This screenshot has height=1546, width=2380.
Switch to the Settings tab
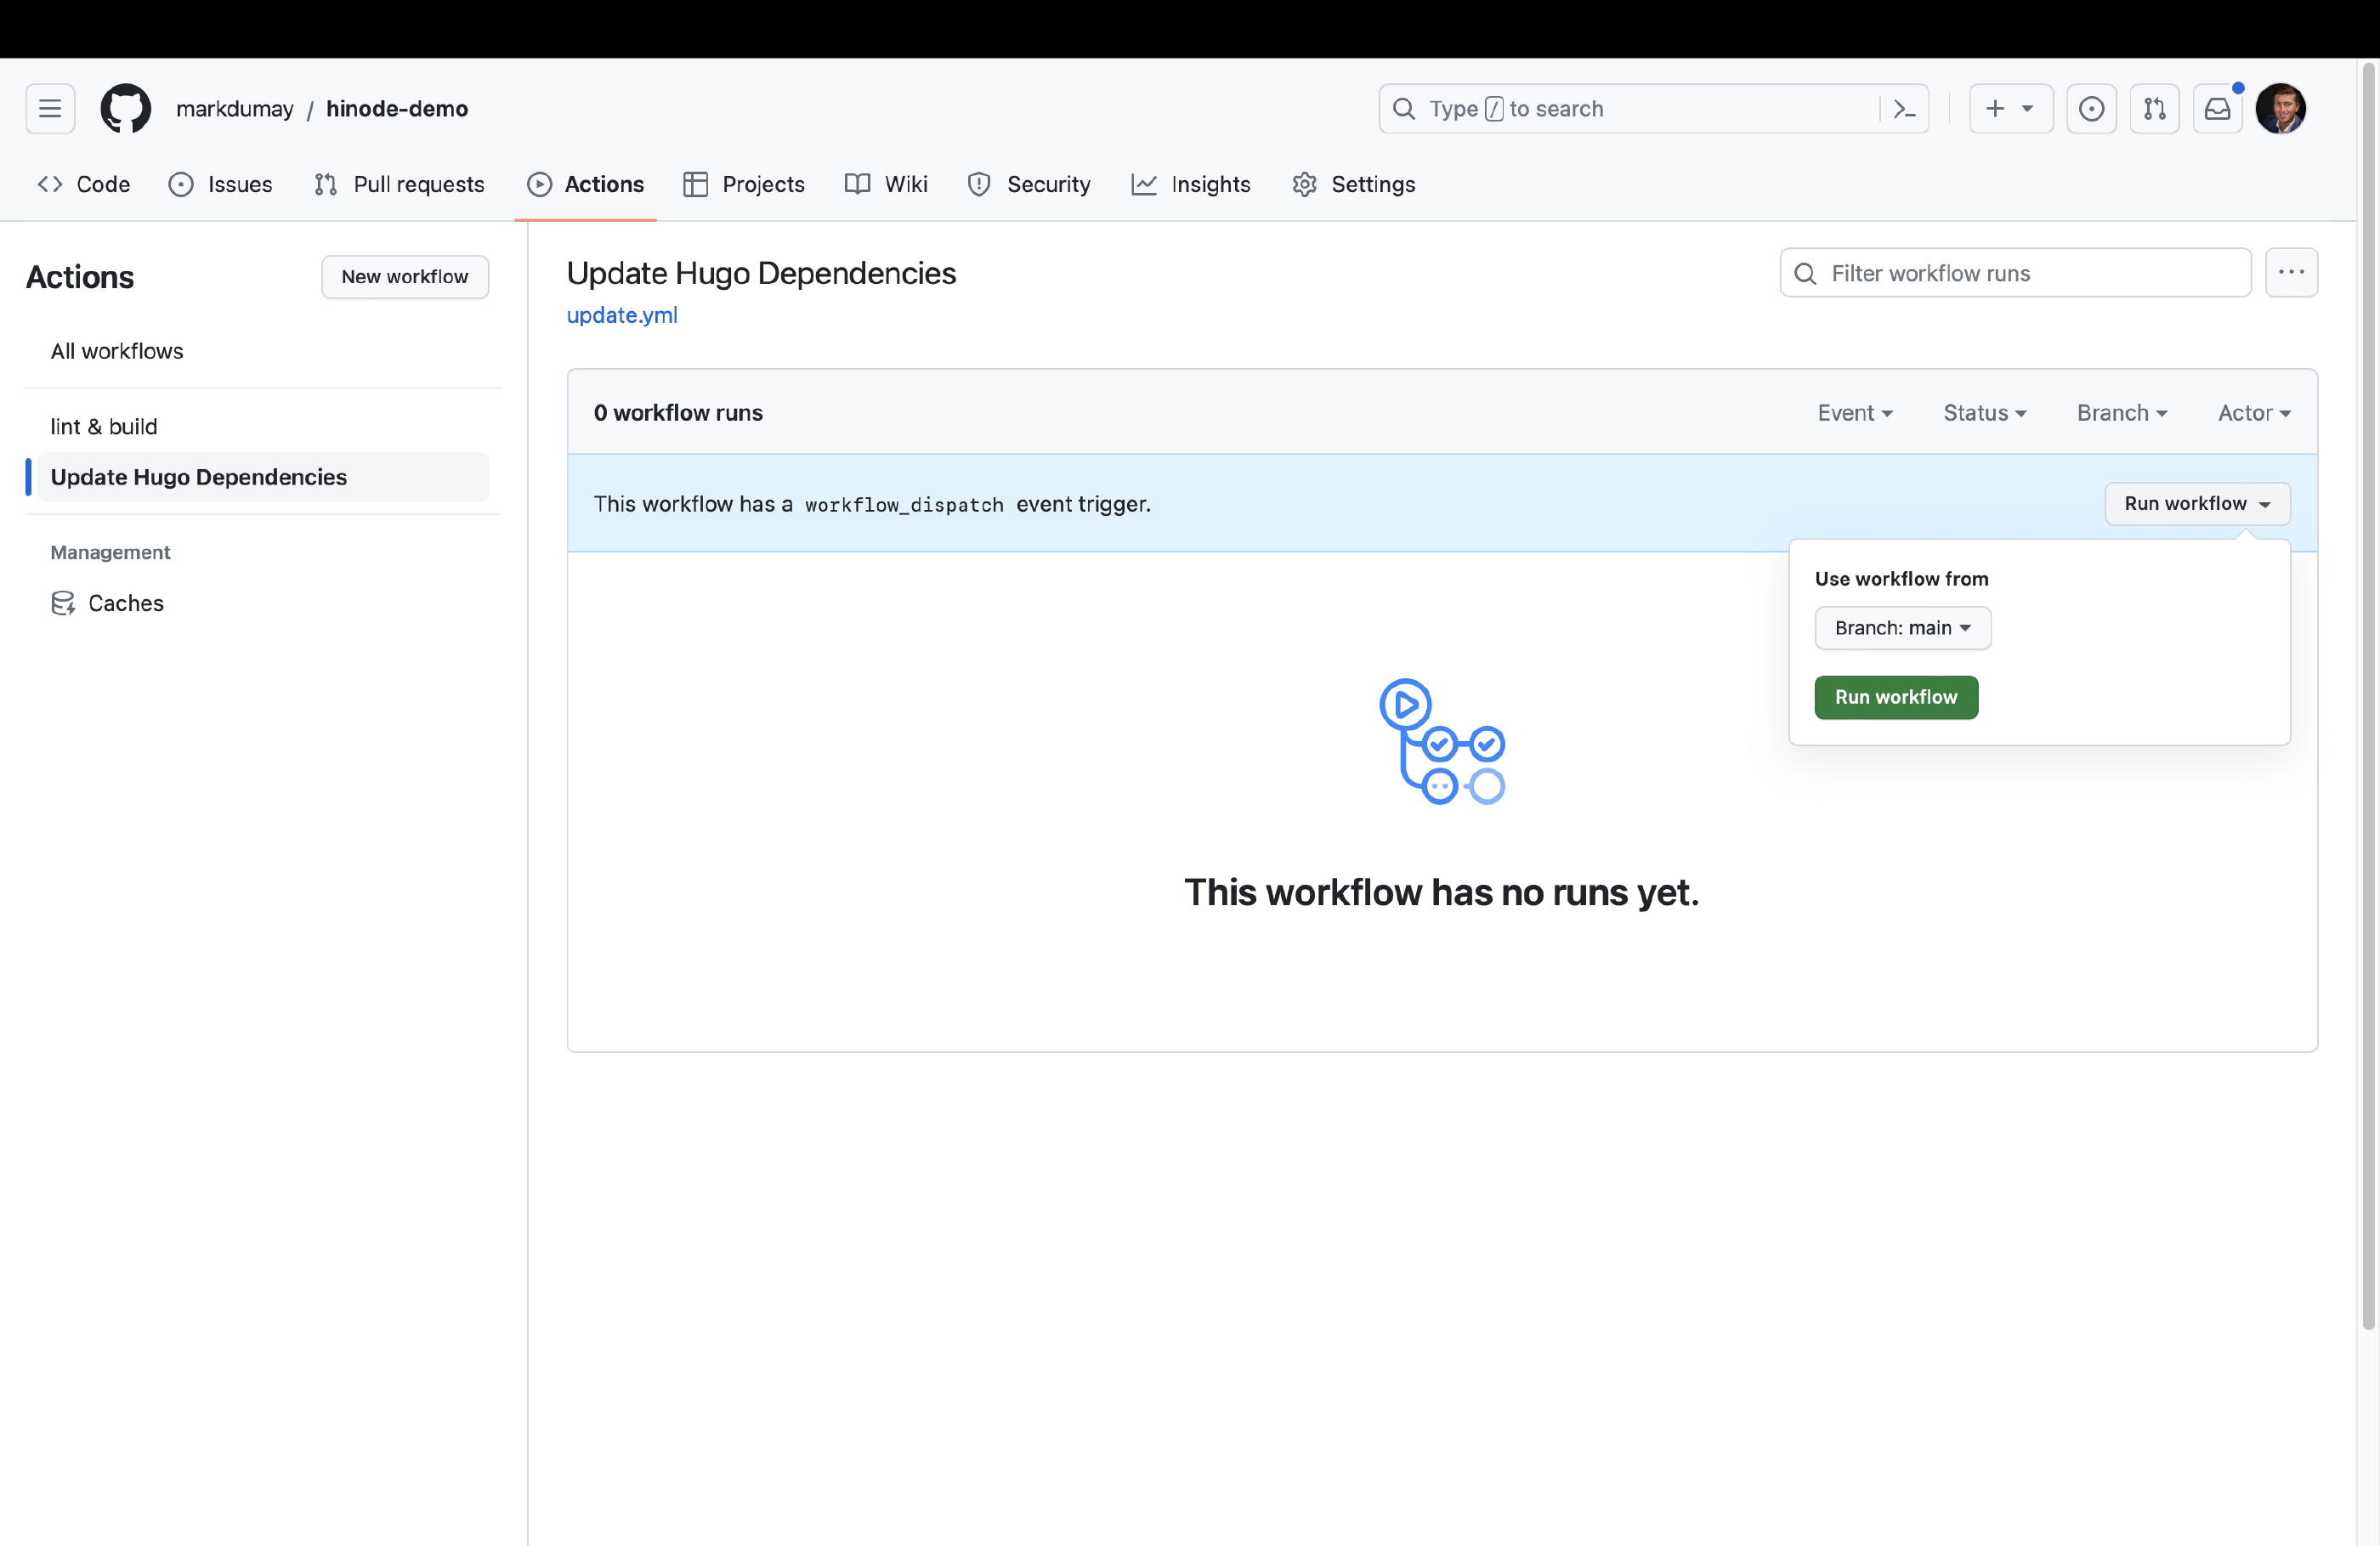(1353, 184)
